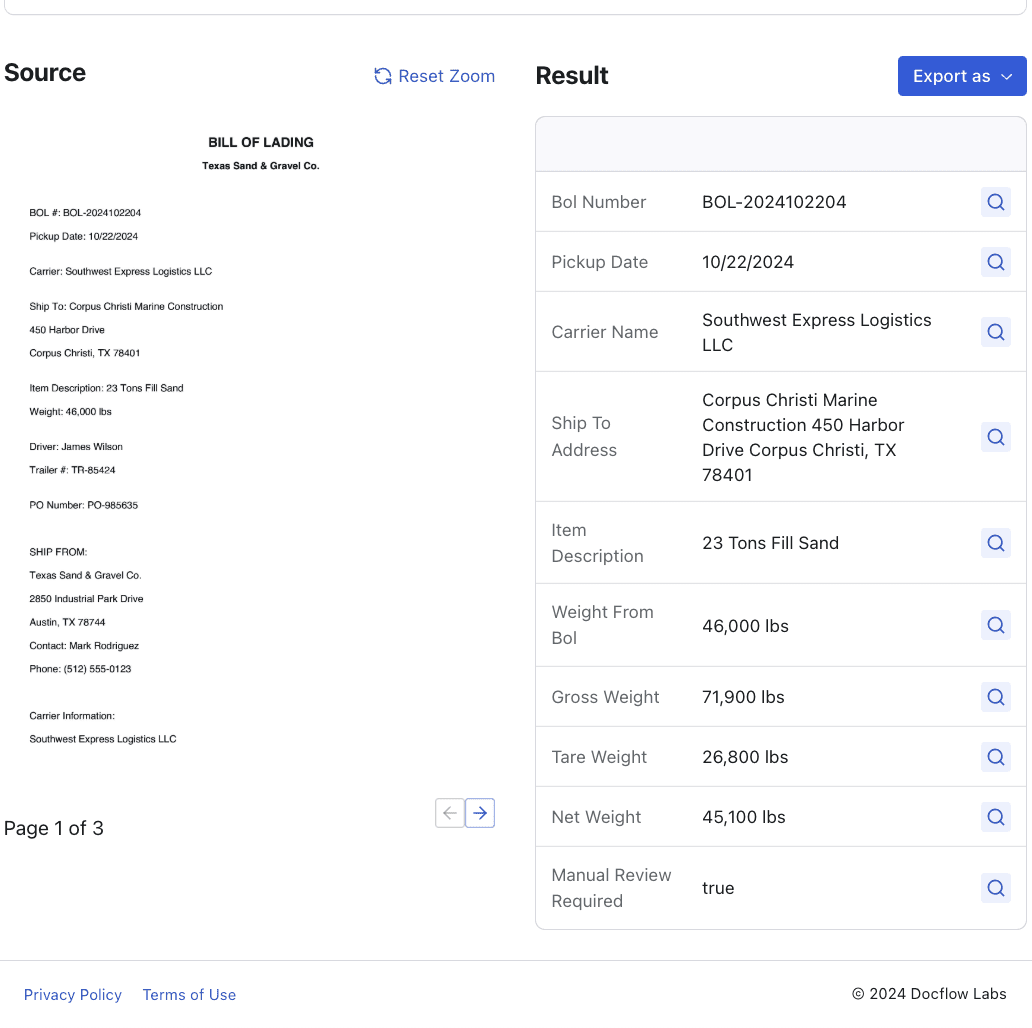
Task: Open the source highlight for Item Description
Action: point(995,542)
